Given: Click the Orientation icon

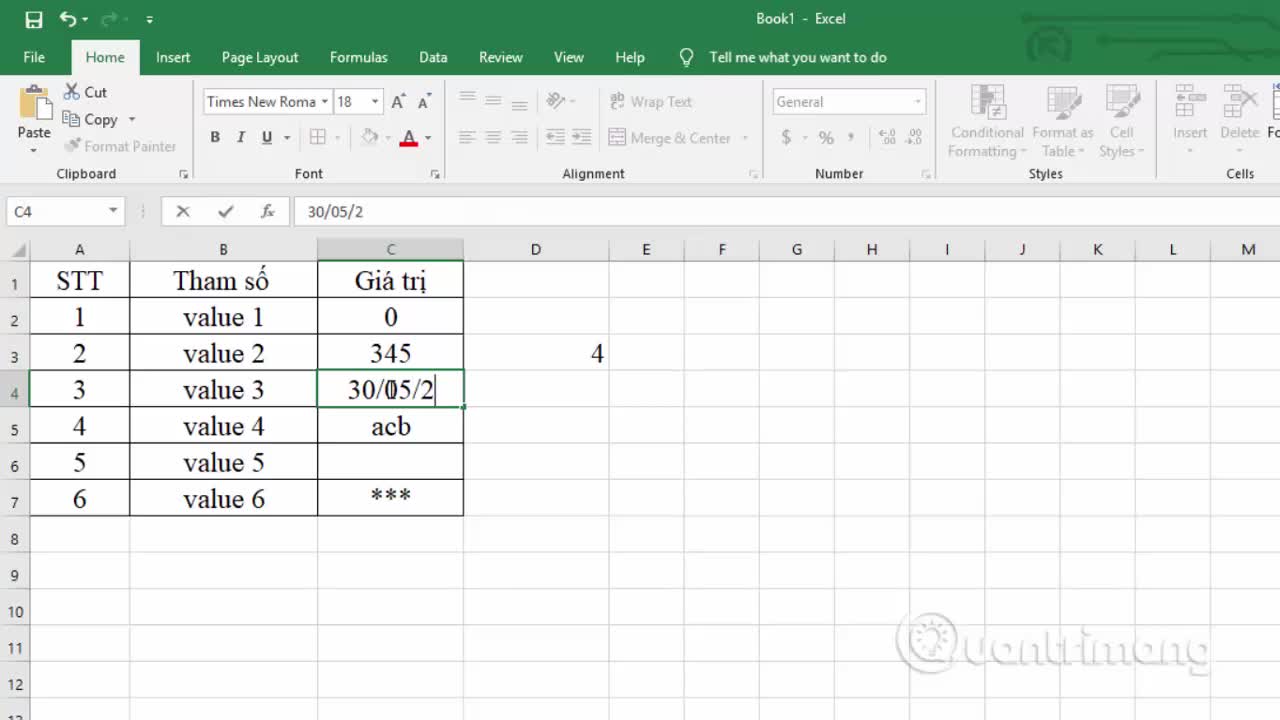Looking at the screenshot, I should click(556, 101).
